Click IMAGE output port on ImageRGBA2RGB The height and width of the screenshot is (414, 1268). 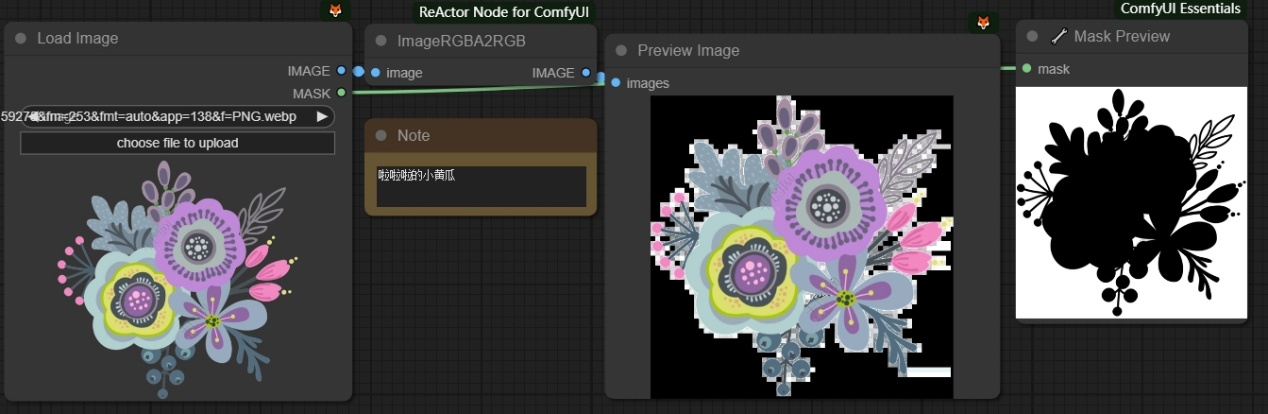(586, 72)
